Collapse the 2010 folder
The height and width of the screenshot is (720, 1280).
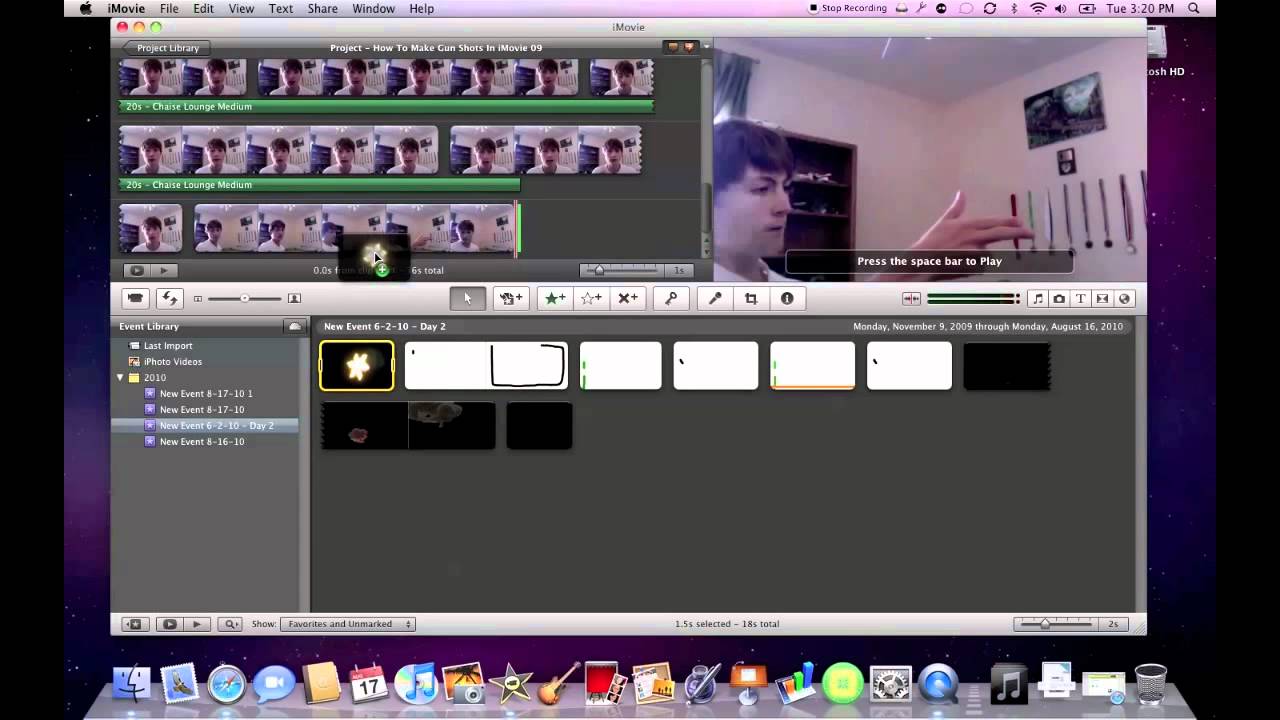point(120,378)
